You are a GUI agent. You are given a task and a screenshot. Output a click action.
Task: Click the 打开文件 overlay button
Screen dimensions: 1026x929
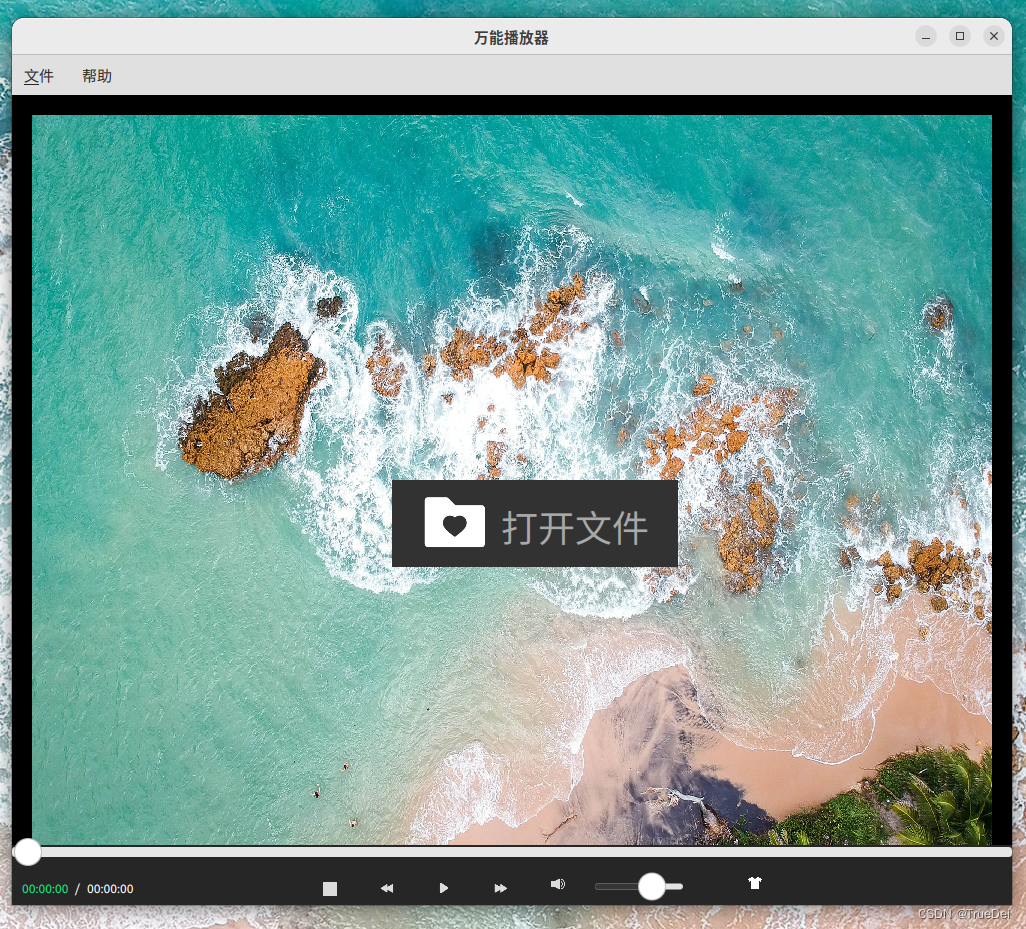tap(534, 523)
